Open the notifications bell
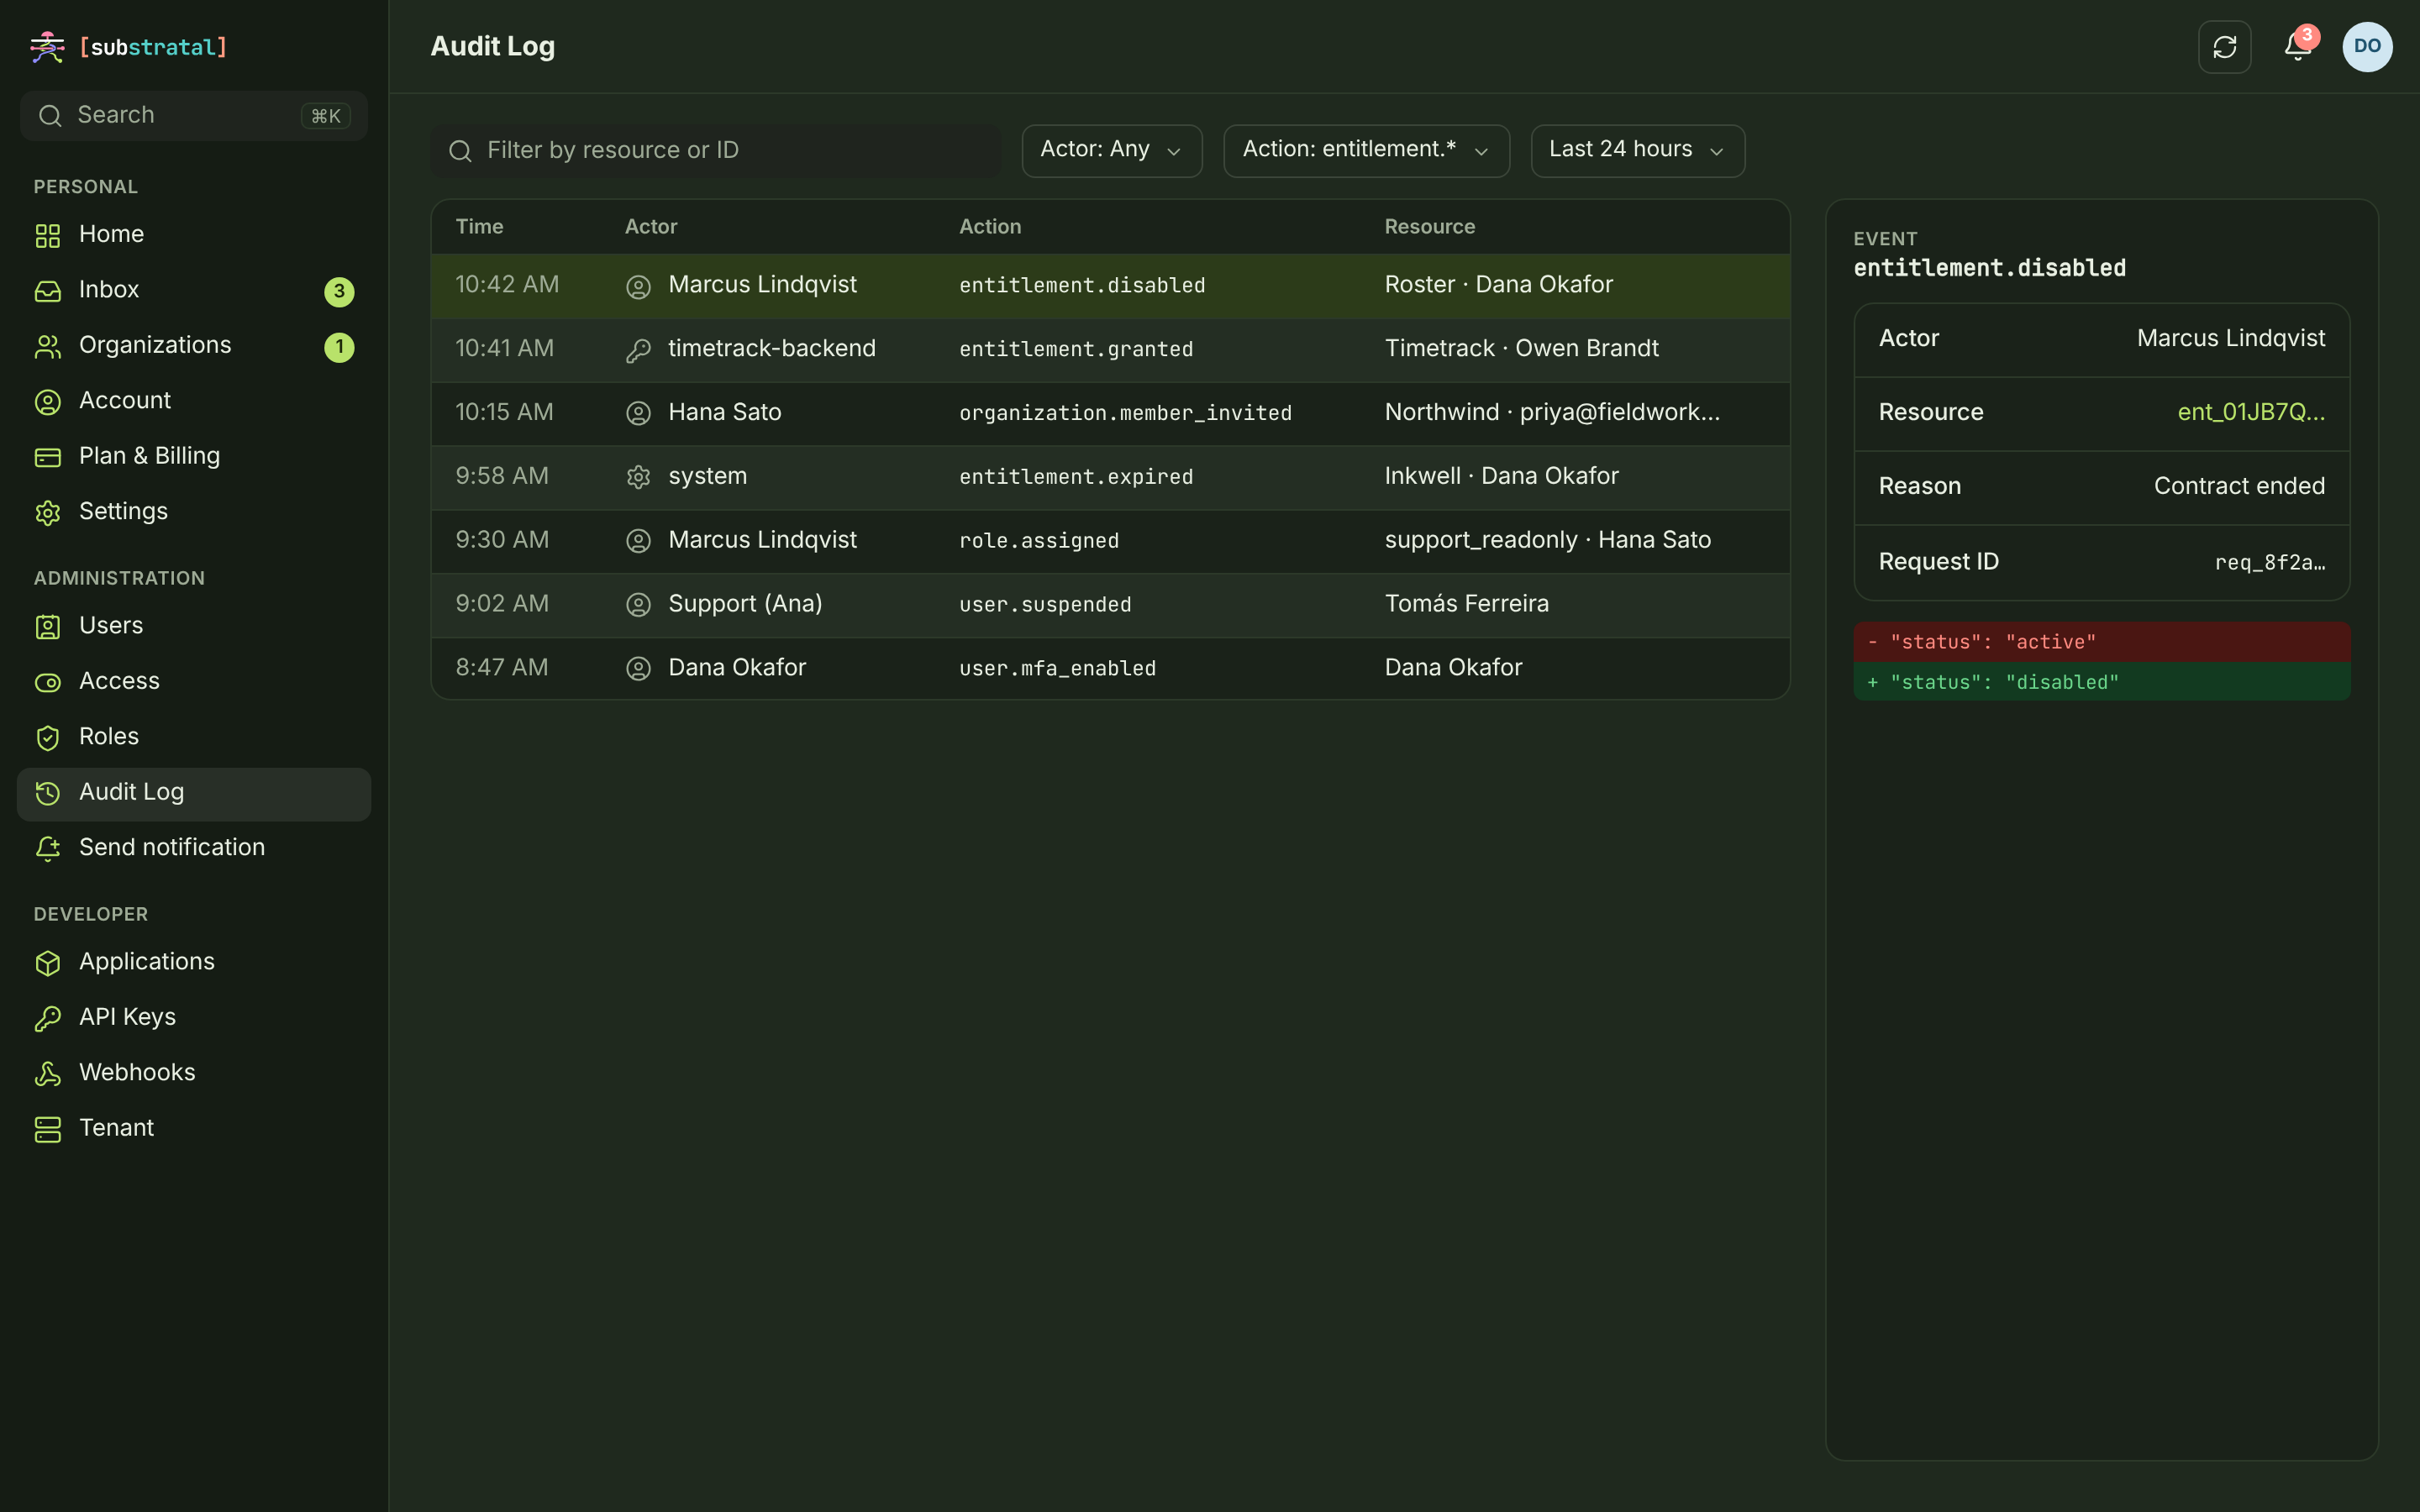The width and height of the screenshot is (2420, 1512). [x=2297, y=47]
